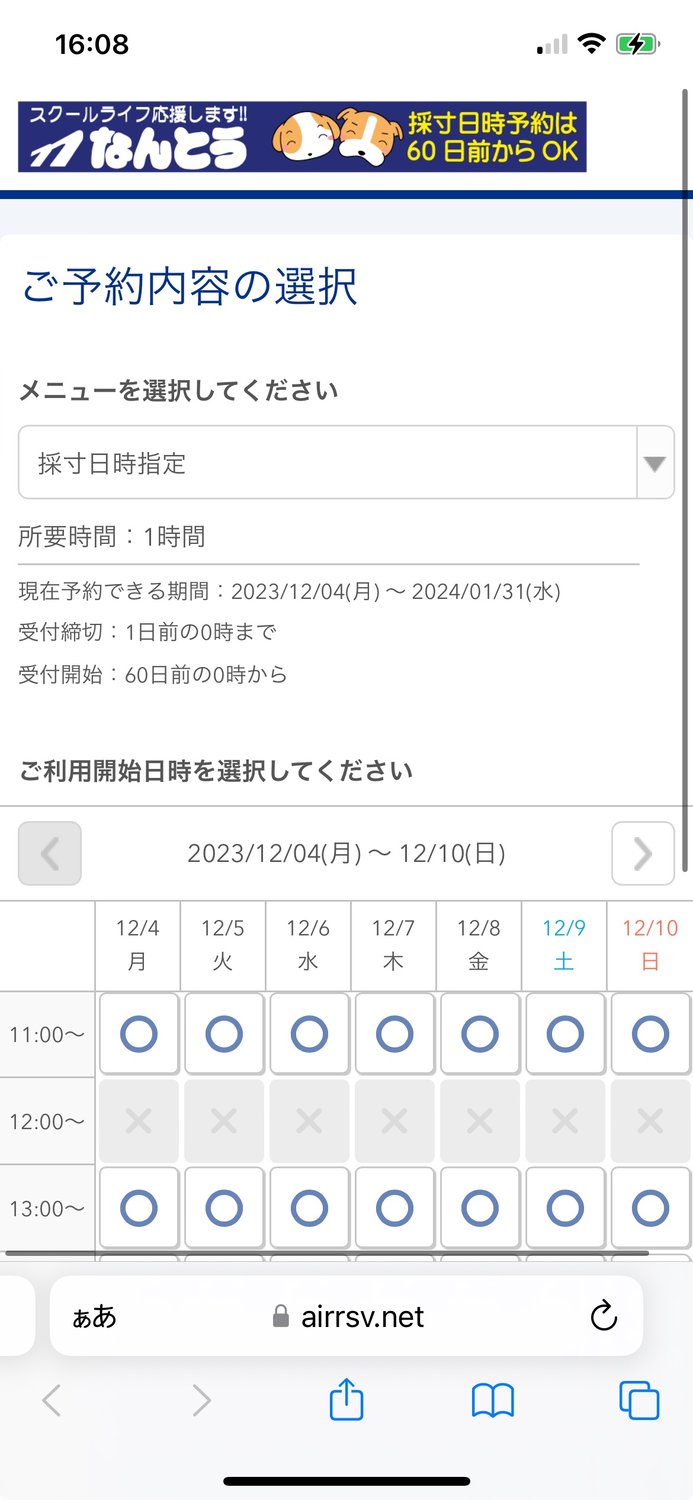Pick the 11:00 slot for Saturday 12/9

pyautogui.click(x=565, y=1034)
